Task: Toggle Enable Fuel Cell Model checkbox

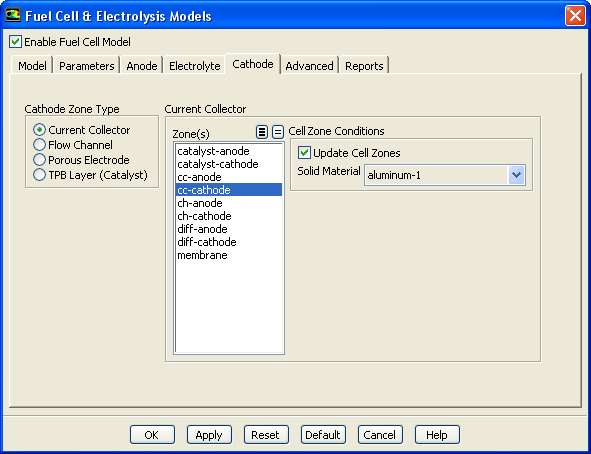Action: click(x=15, y=42)
